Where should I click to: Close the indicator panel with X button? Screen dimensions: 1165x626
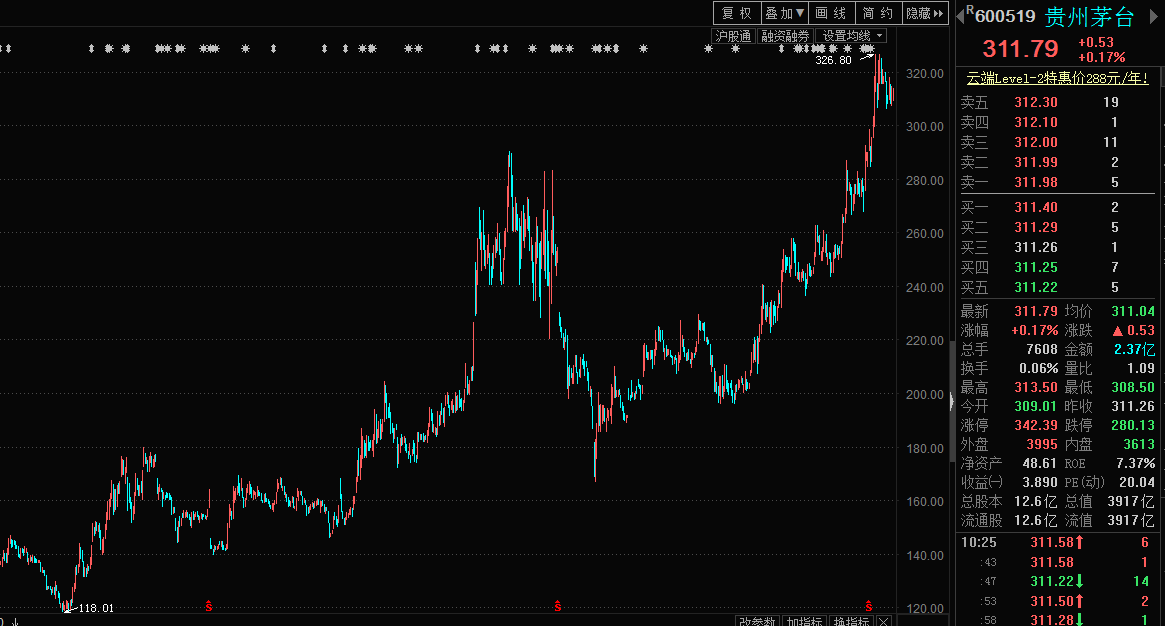(883, 621)
